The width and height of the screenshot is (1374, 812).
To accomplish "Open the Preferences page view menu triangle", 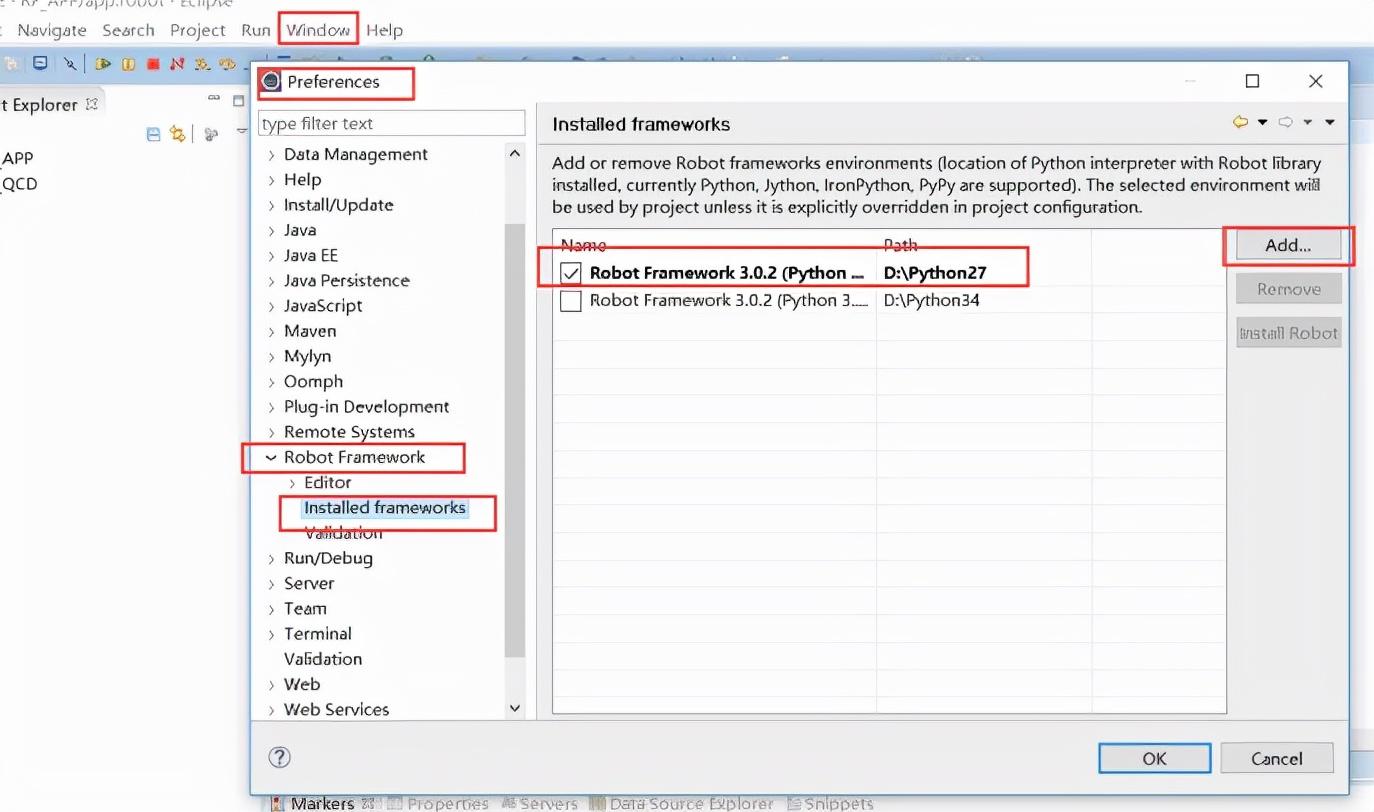I will pos(1330,123).
